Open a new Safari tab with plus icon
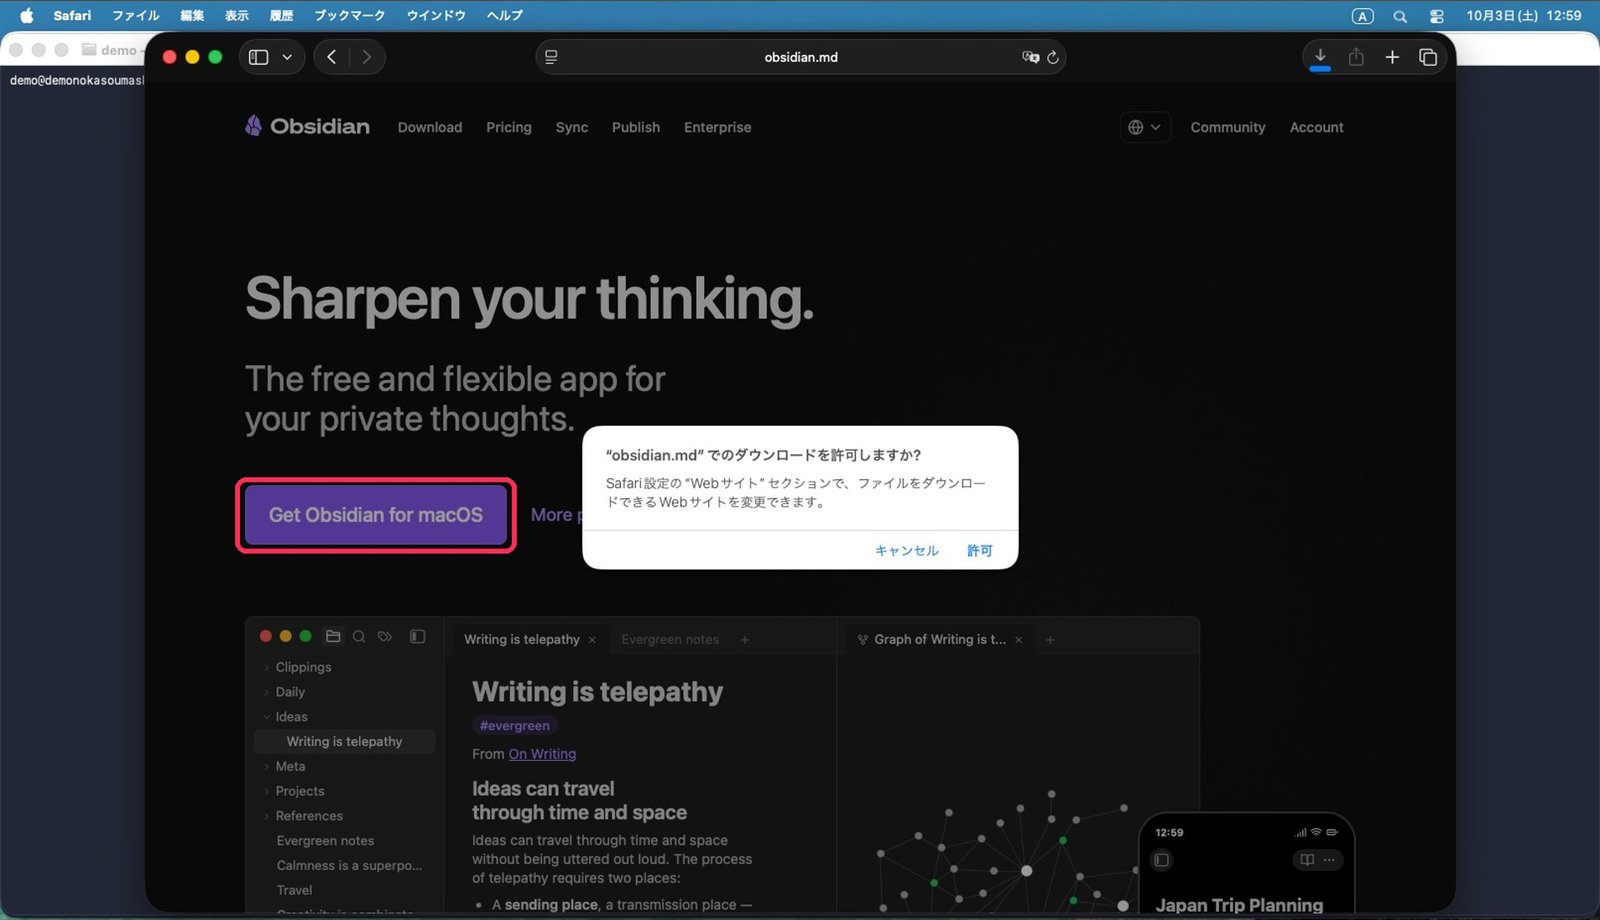1600x920 pixels. click(1392, 57)
